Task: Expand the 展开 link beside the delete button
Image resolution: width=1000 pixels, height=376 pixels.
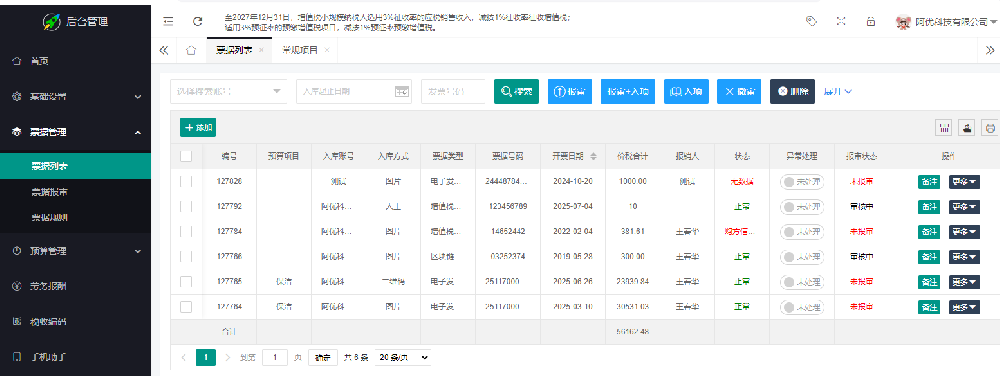Action: pos(837,92)
